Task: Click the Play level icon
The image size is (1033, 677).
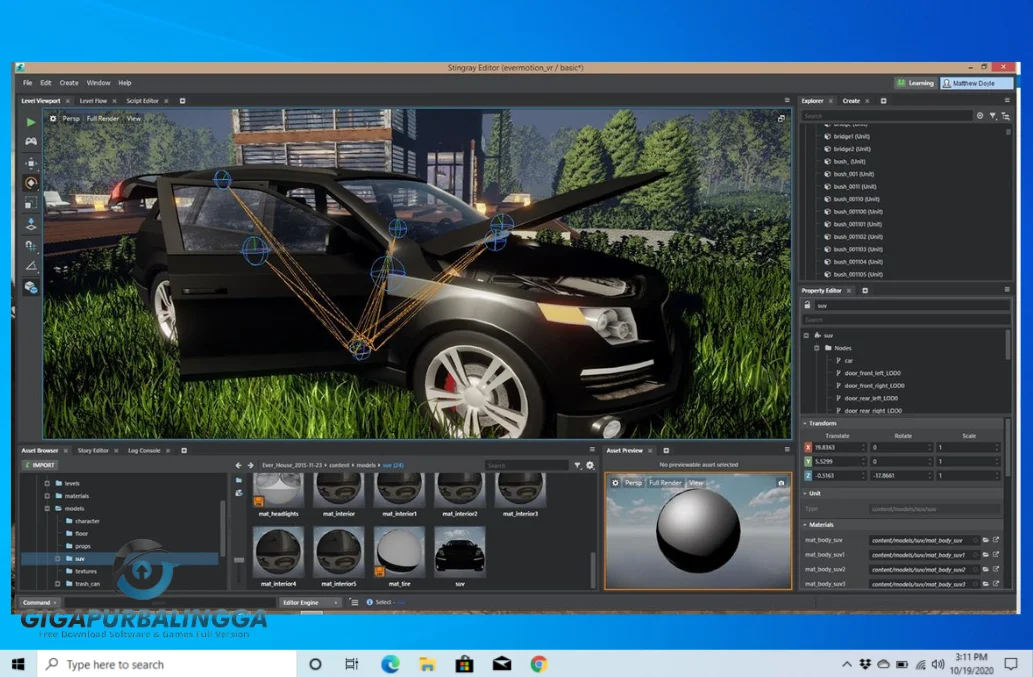Action: pyautogui.click(x=30, y=121)
